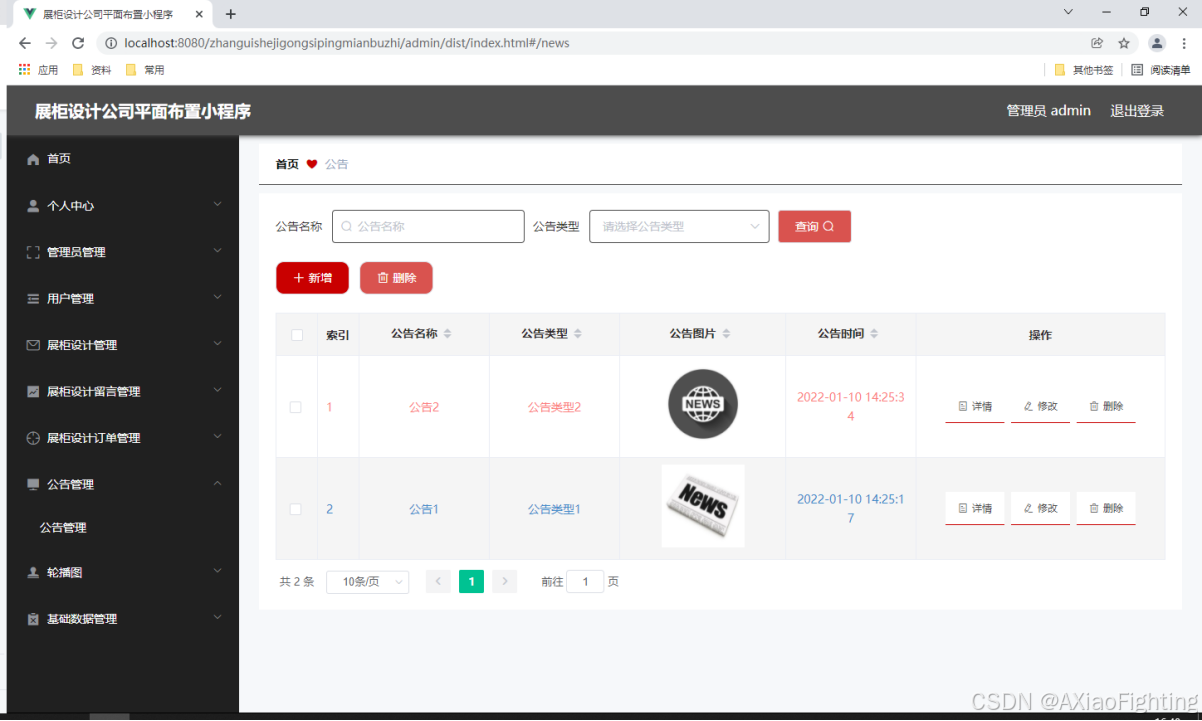The width and height of the screenshot is (1202, 721).
Task: Click the user icon beside 轮播图
Action: [x=33, y=573]
